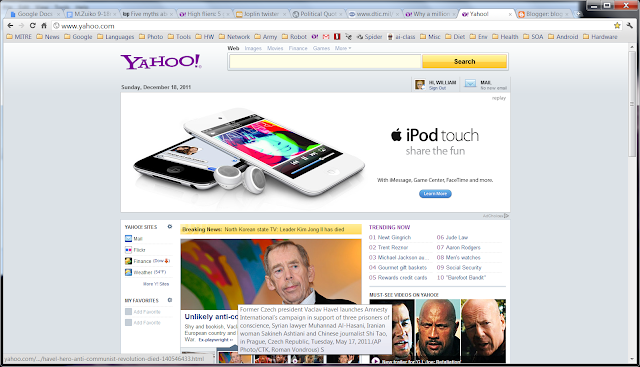
Task: Open the Android bookmarks folder
Action: click(563, 37)
